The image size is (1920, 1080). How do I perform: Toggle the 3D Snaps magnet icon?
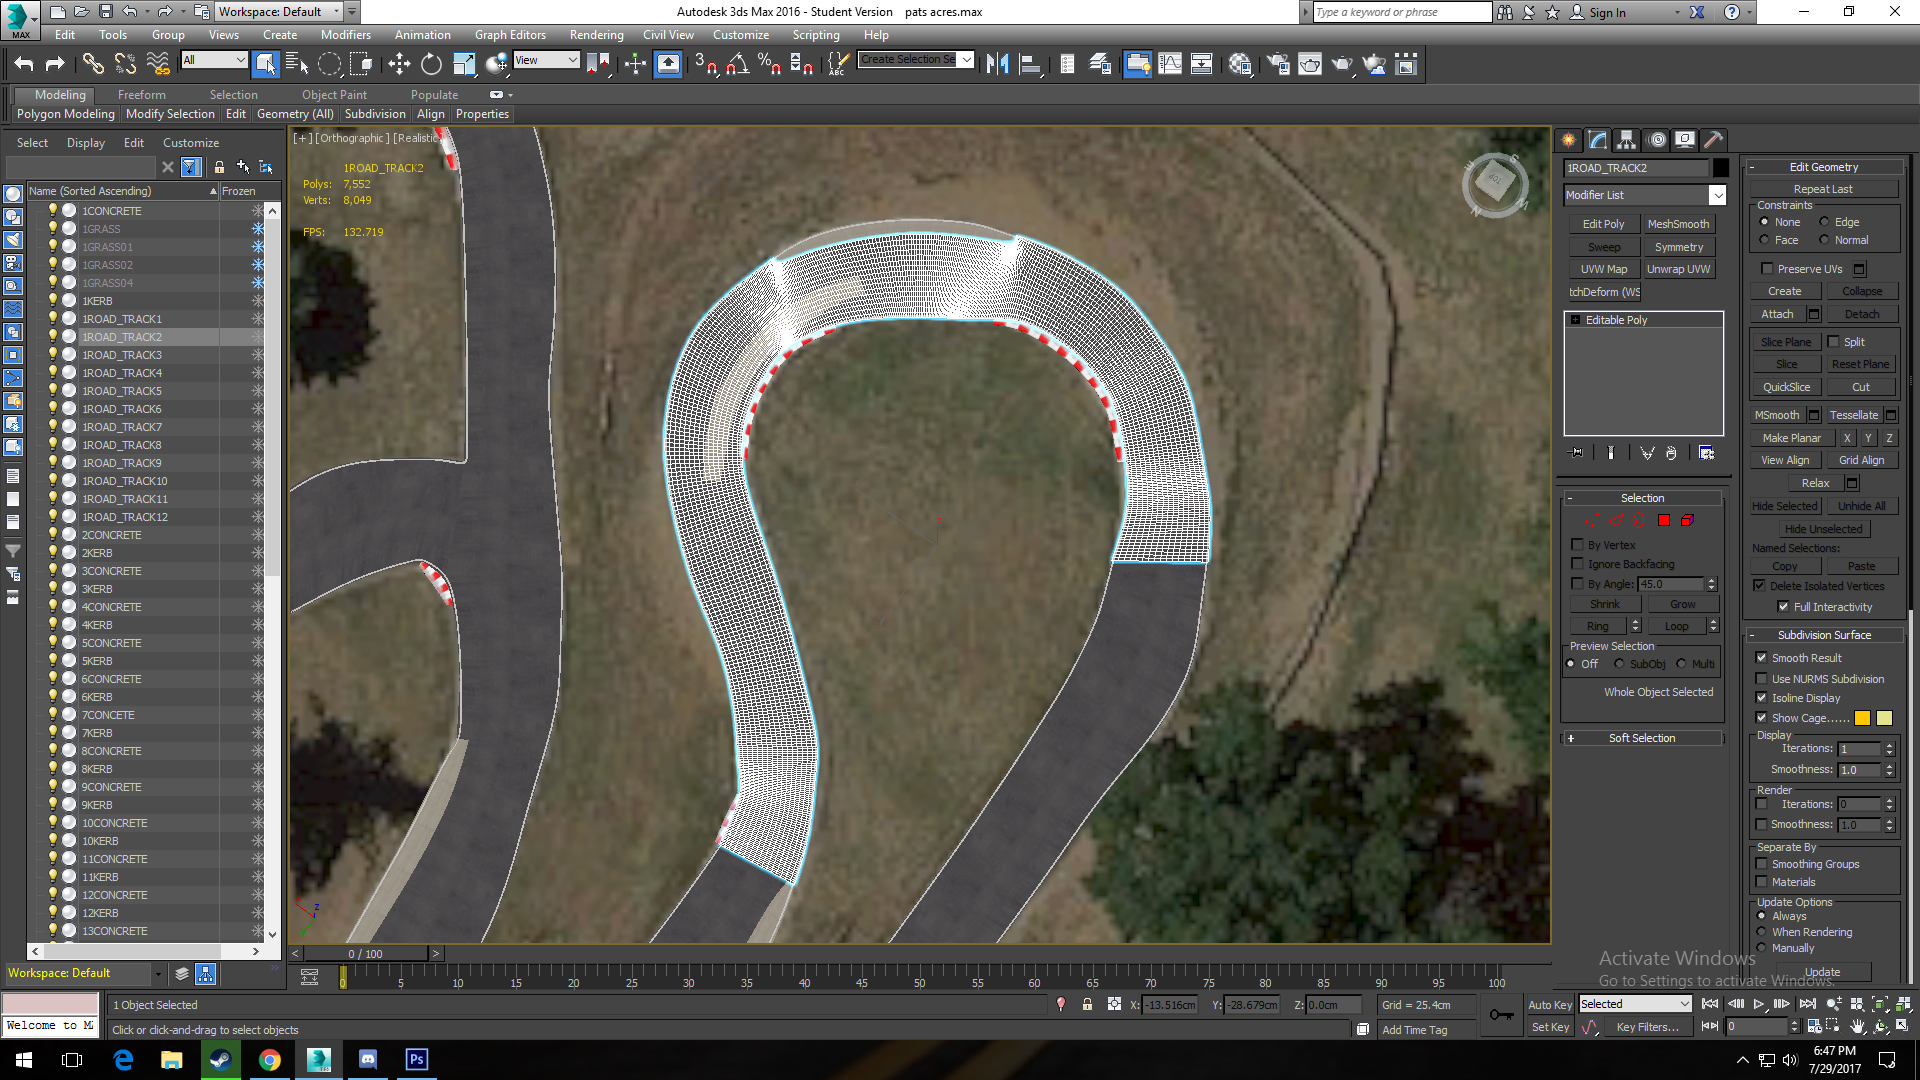pos(706,65)
